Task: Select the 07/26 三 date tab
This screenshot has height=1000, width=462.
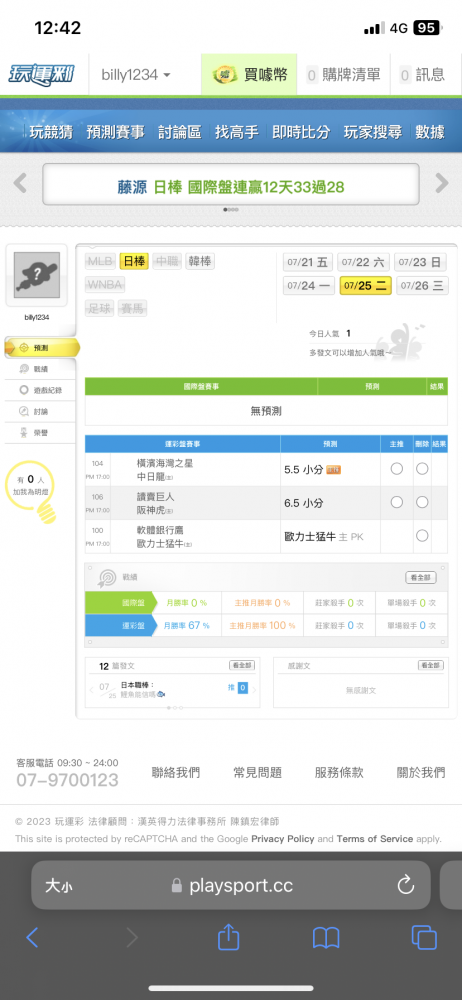Action: (x=422, y=285)
